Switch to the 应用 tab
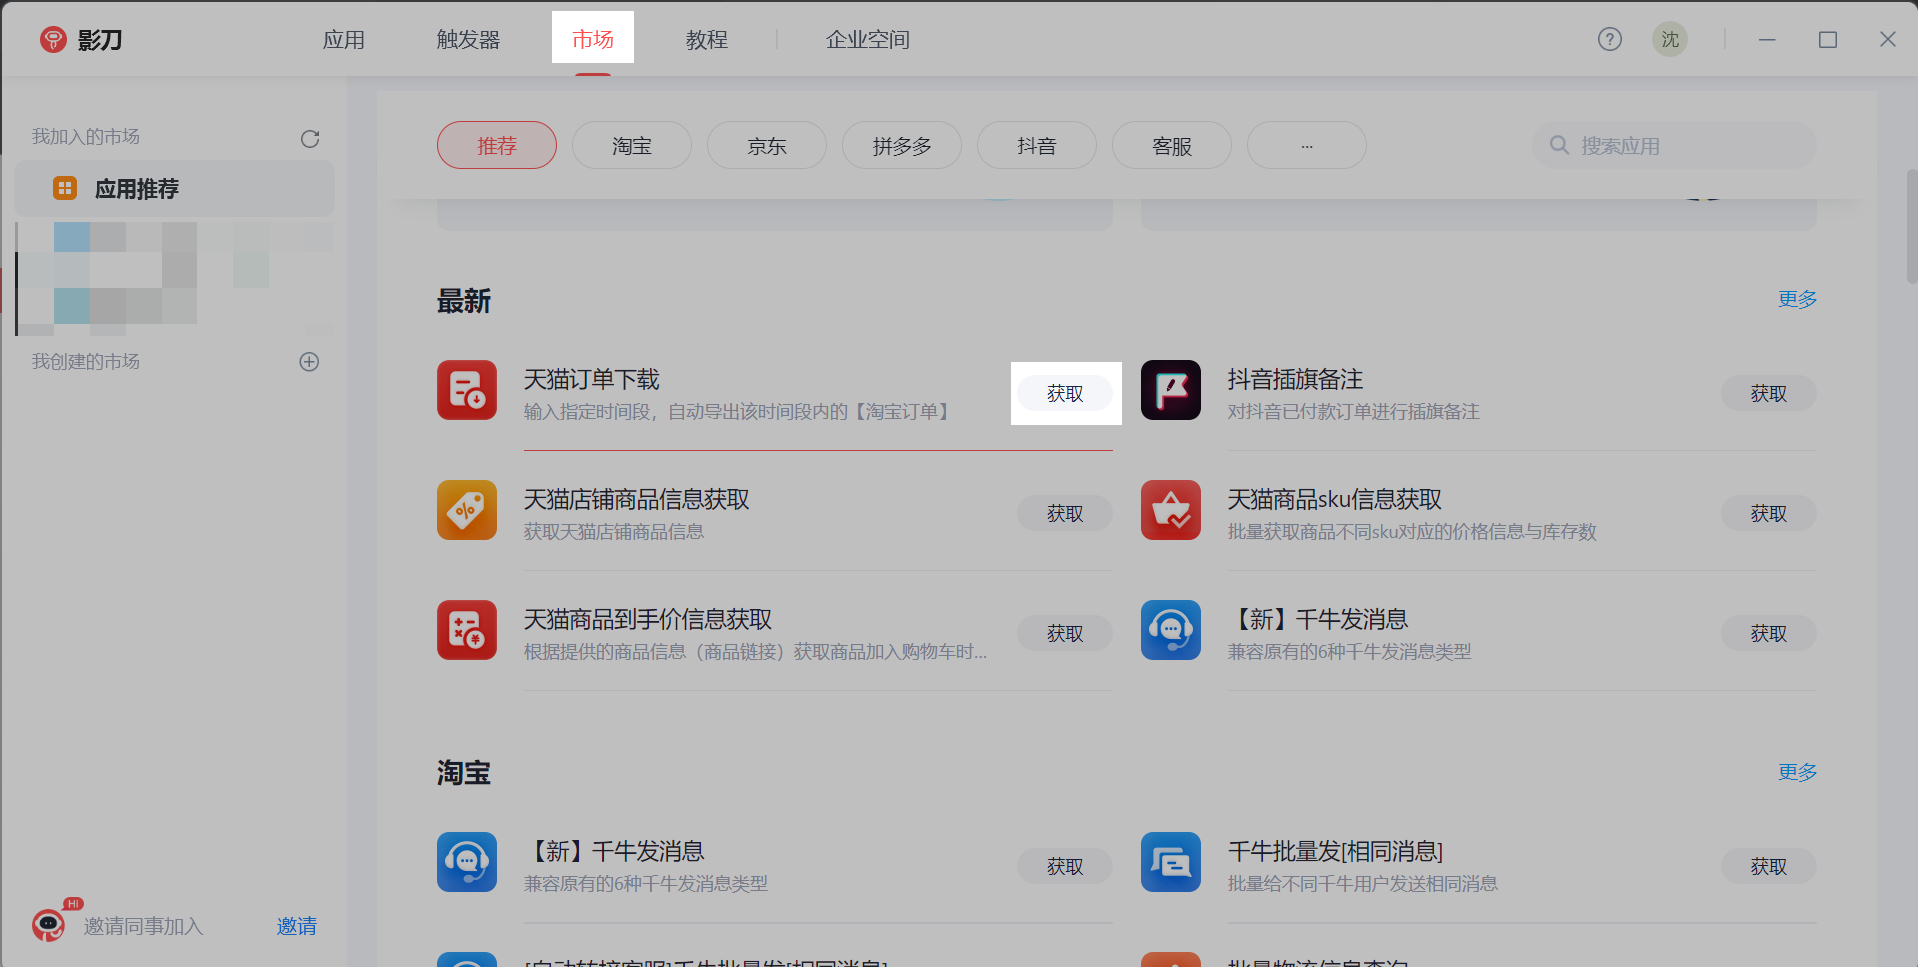Viewport: 1918px width, 967px height. 344,40
